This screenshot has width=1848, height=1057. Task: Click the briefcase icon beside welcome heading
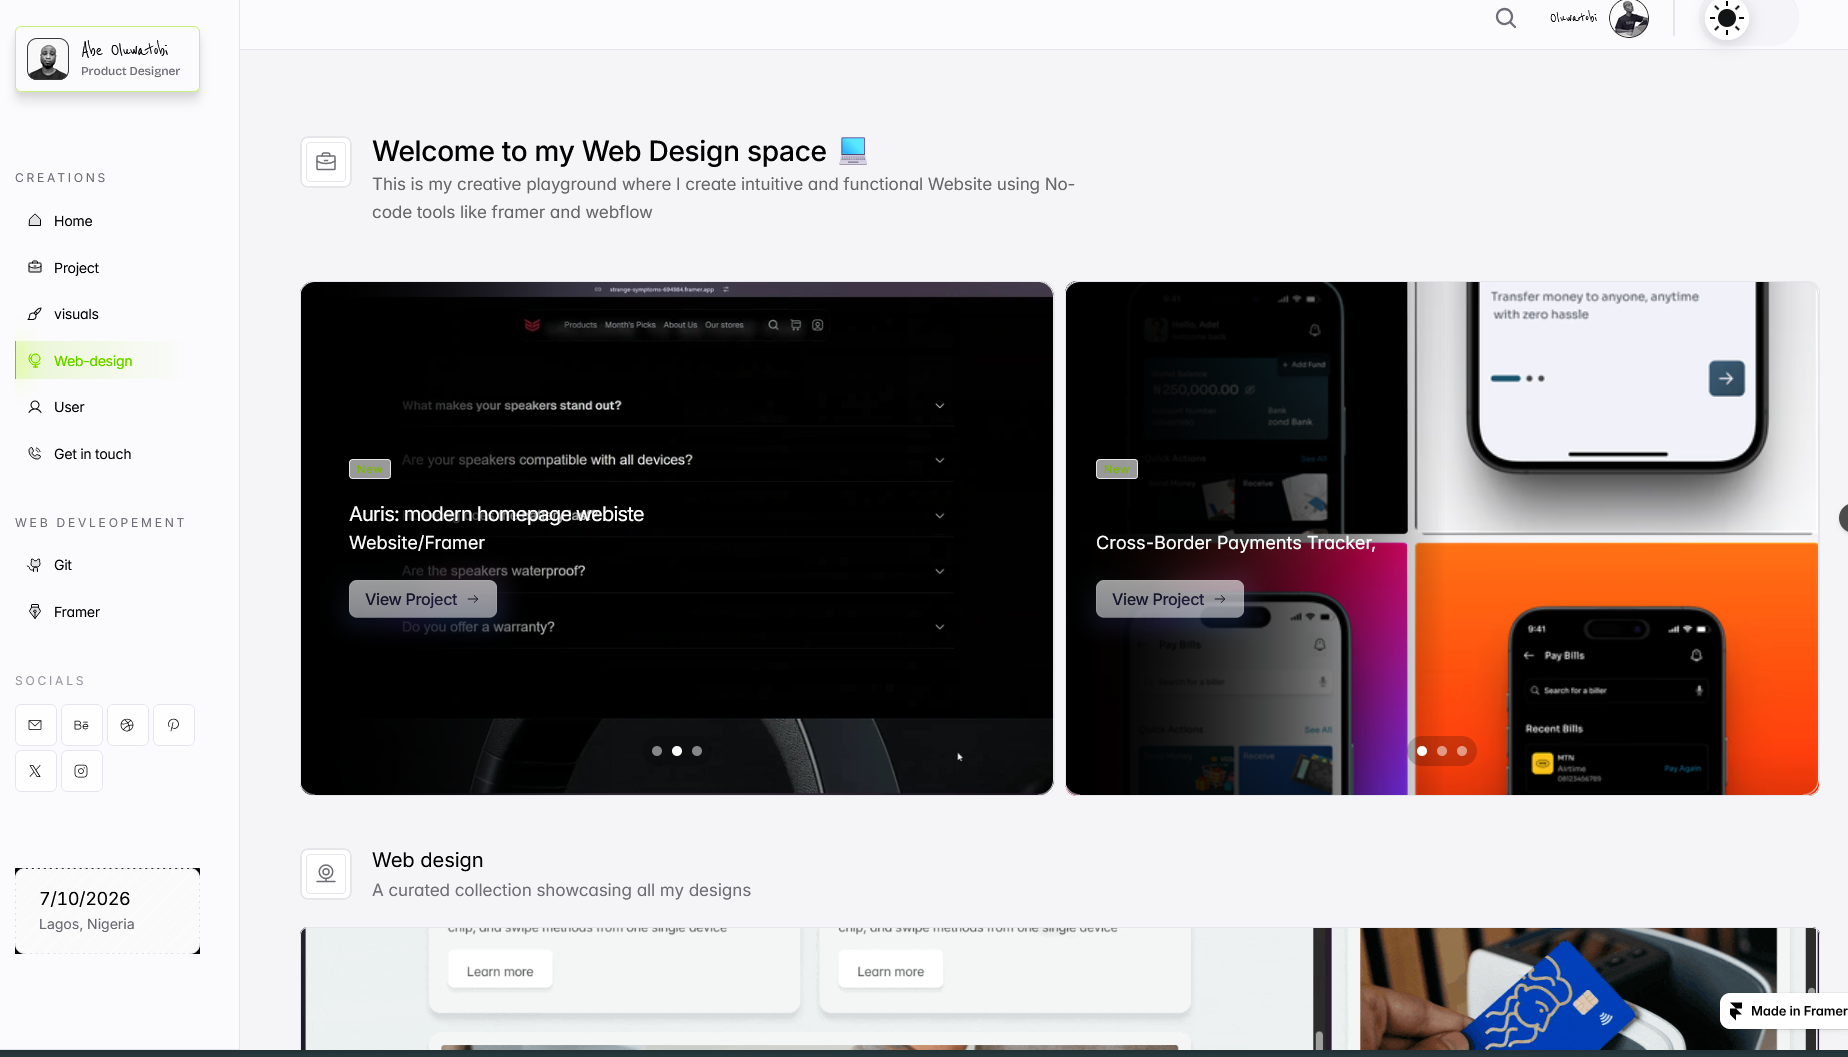(x=326, y=162)
